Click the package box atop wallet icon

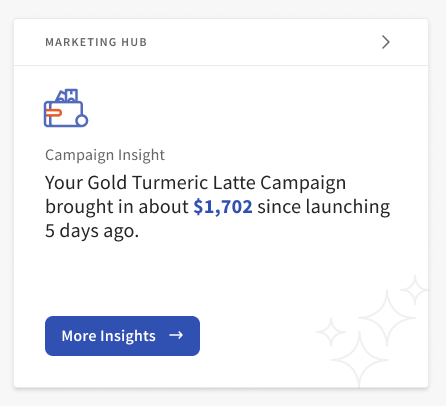pyautogui.click(x=72, y=95)
